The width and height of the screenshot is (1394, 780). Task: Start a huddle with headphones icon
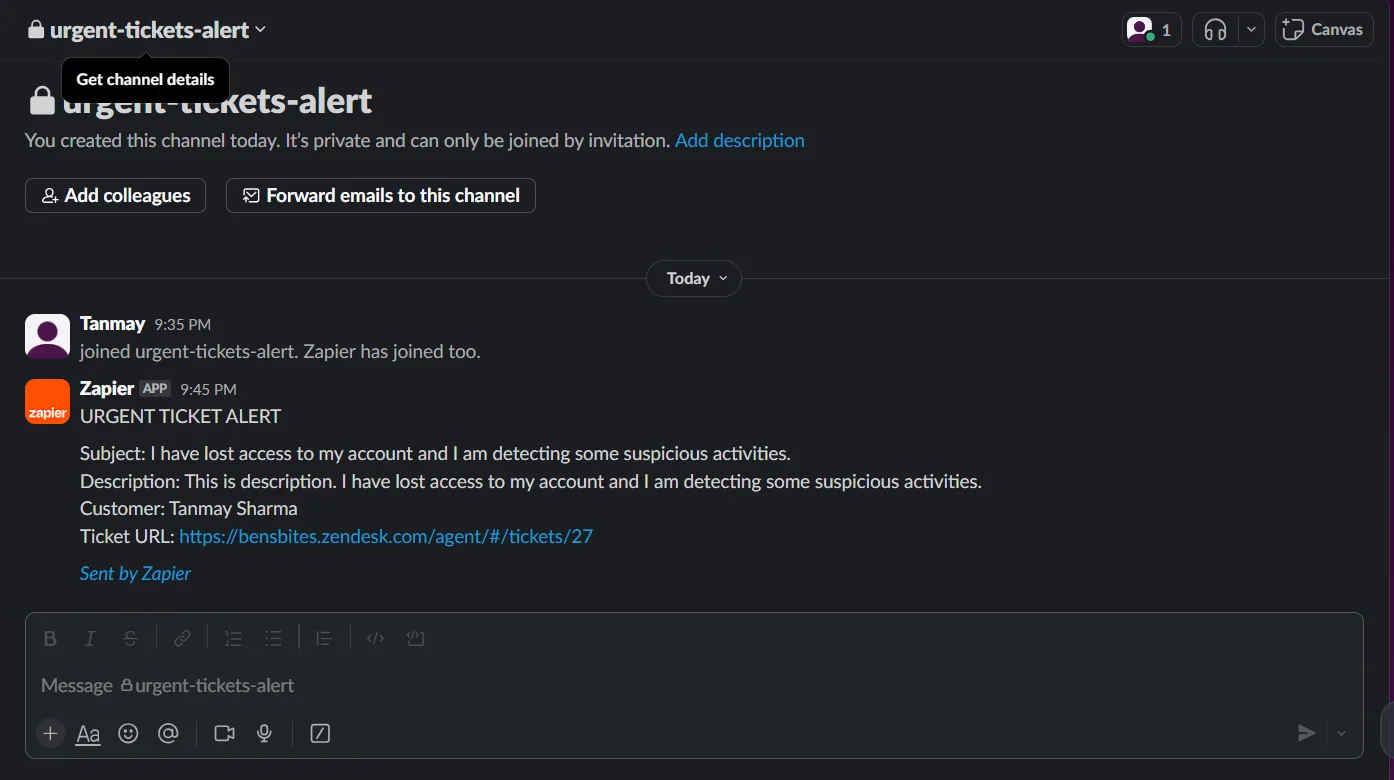click(x=1216, y=30)
